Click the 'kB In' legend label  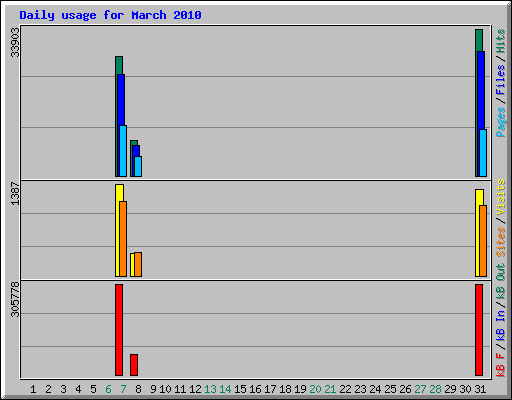(501, 326)
